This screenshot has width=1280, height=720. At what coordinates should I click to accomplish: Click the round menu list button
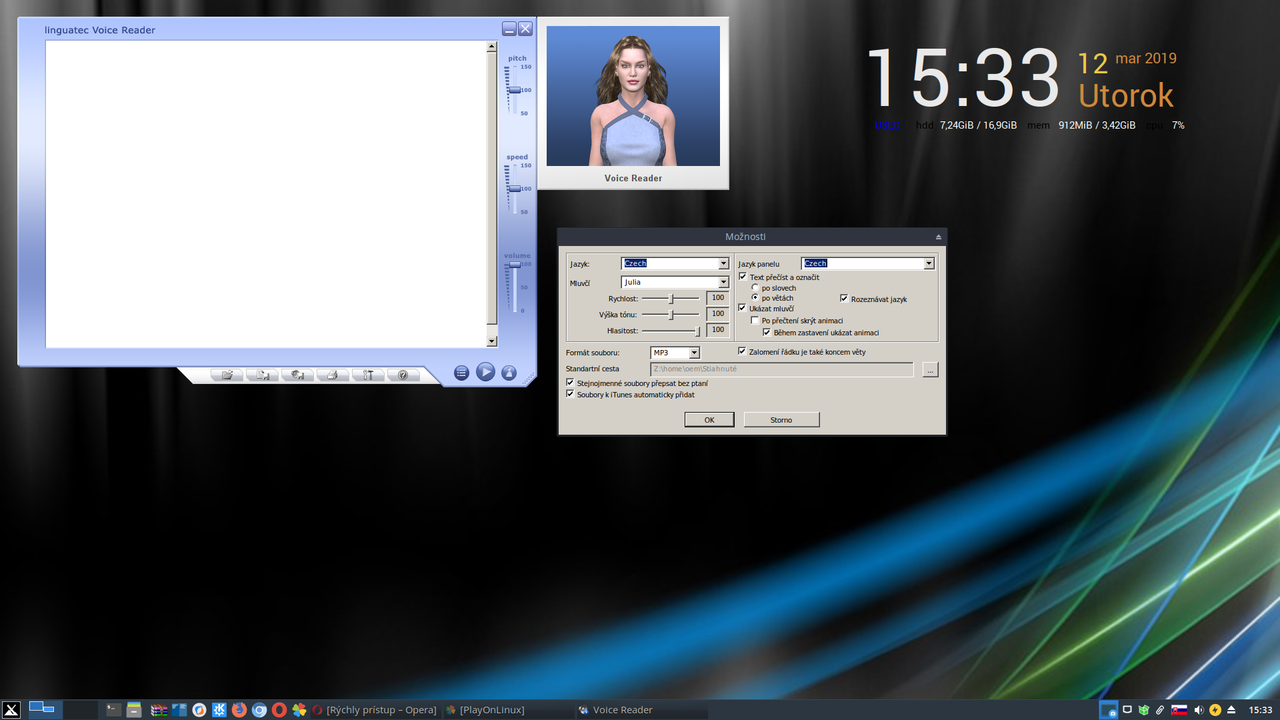(x=461, y=373)
